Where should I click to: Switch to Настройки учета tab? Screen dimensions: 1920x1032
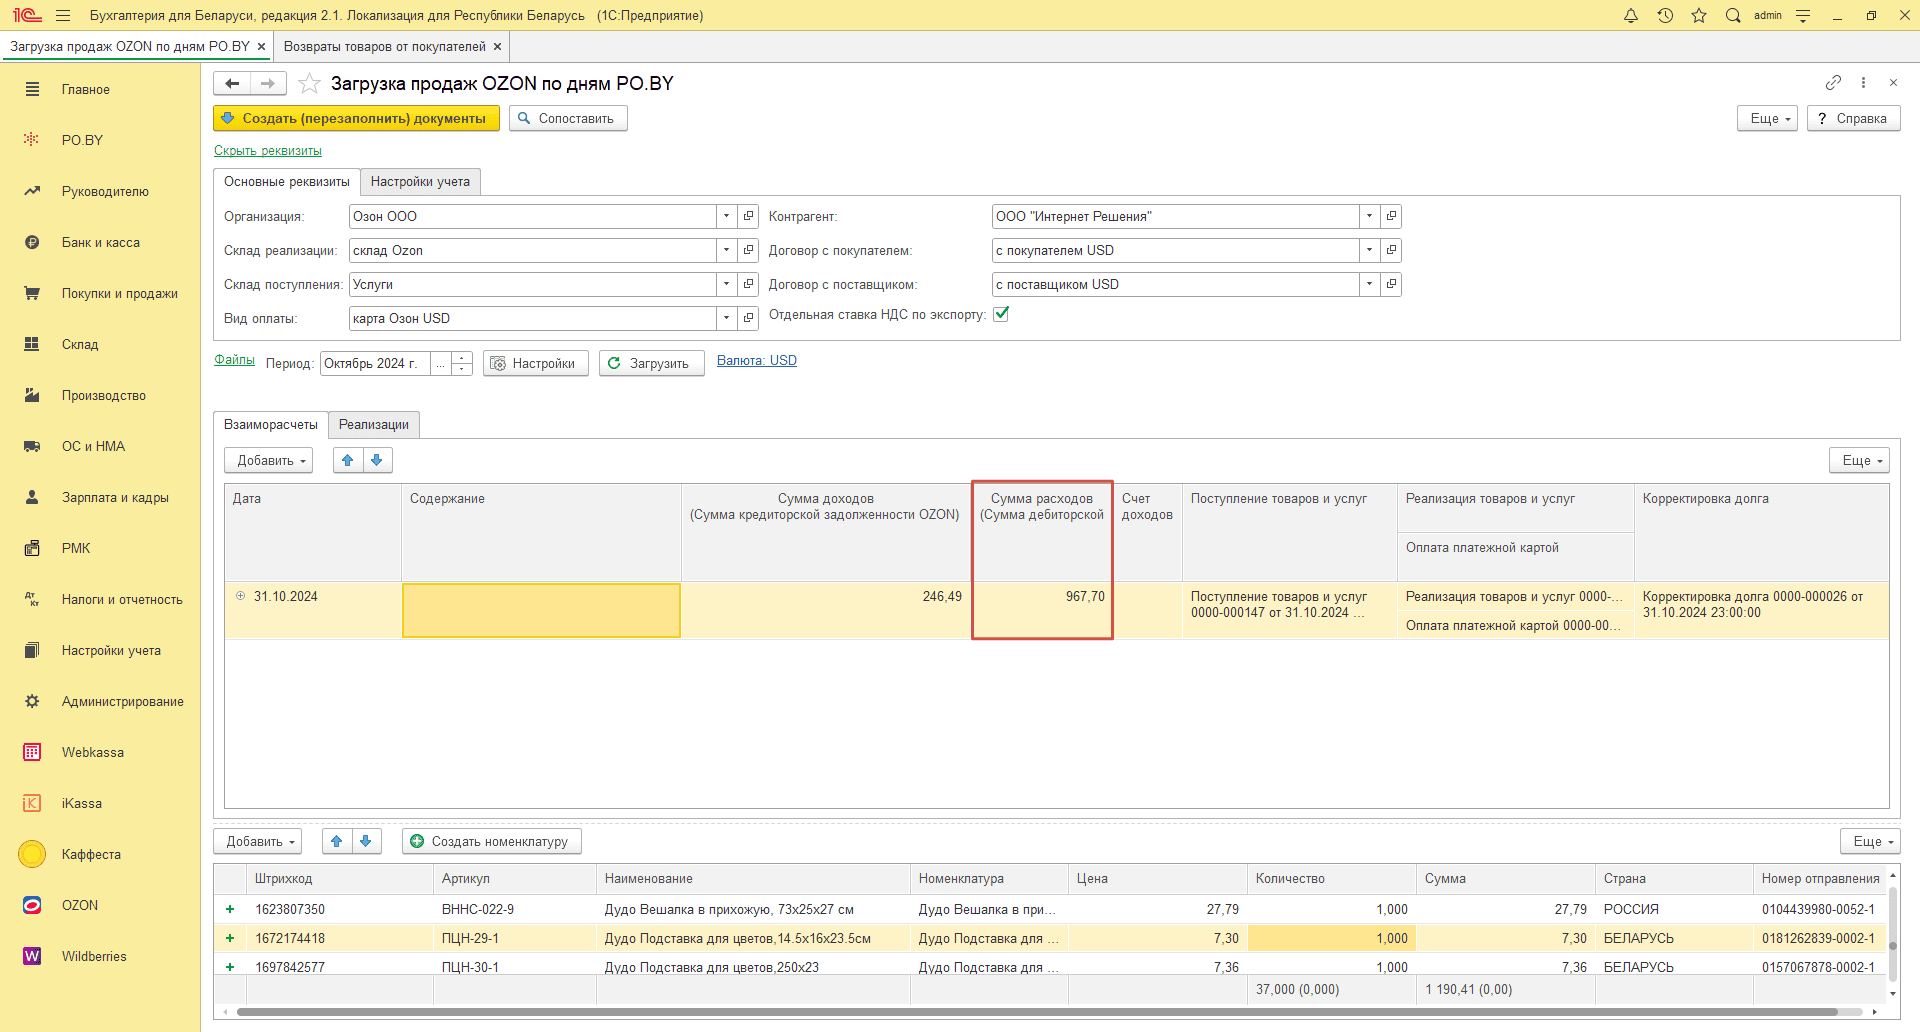pos(420,181)
